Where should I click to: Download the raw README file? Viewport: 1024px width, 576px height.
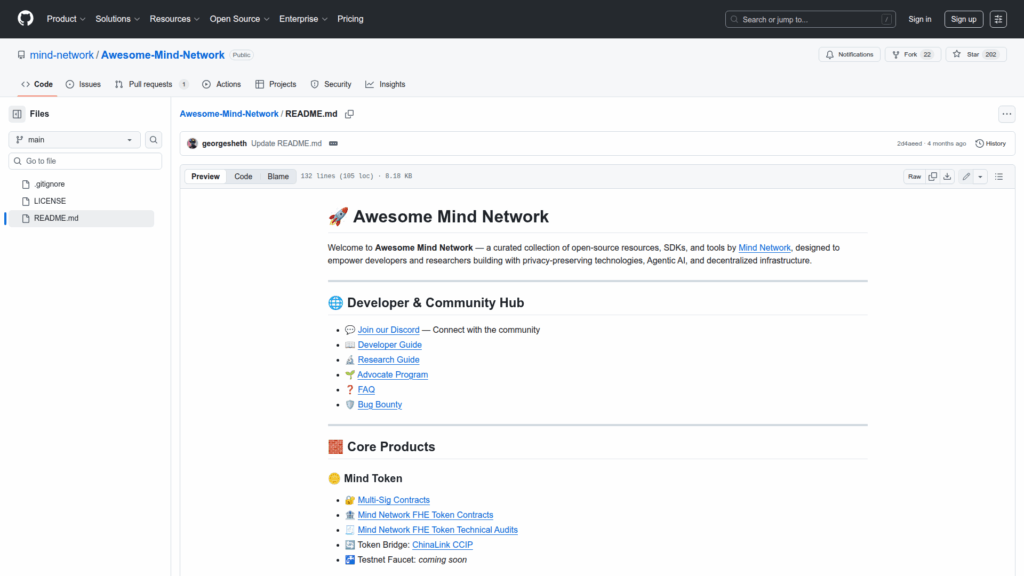947,176
